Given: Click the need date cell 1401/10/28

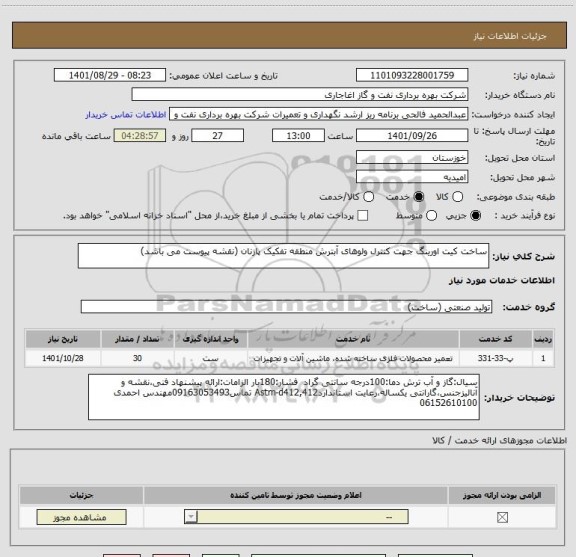Looking at the screenshot, I should [x=63, y=358].
